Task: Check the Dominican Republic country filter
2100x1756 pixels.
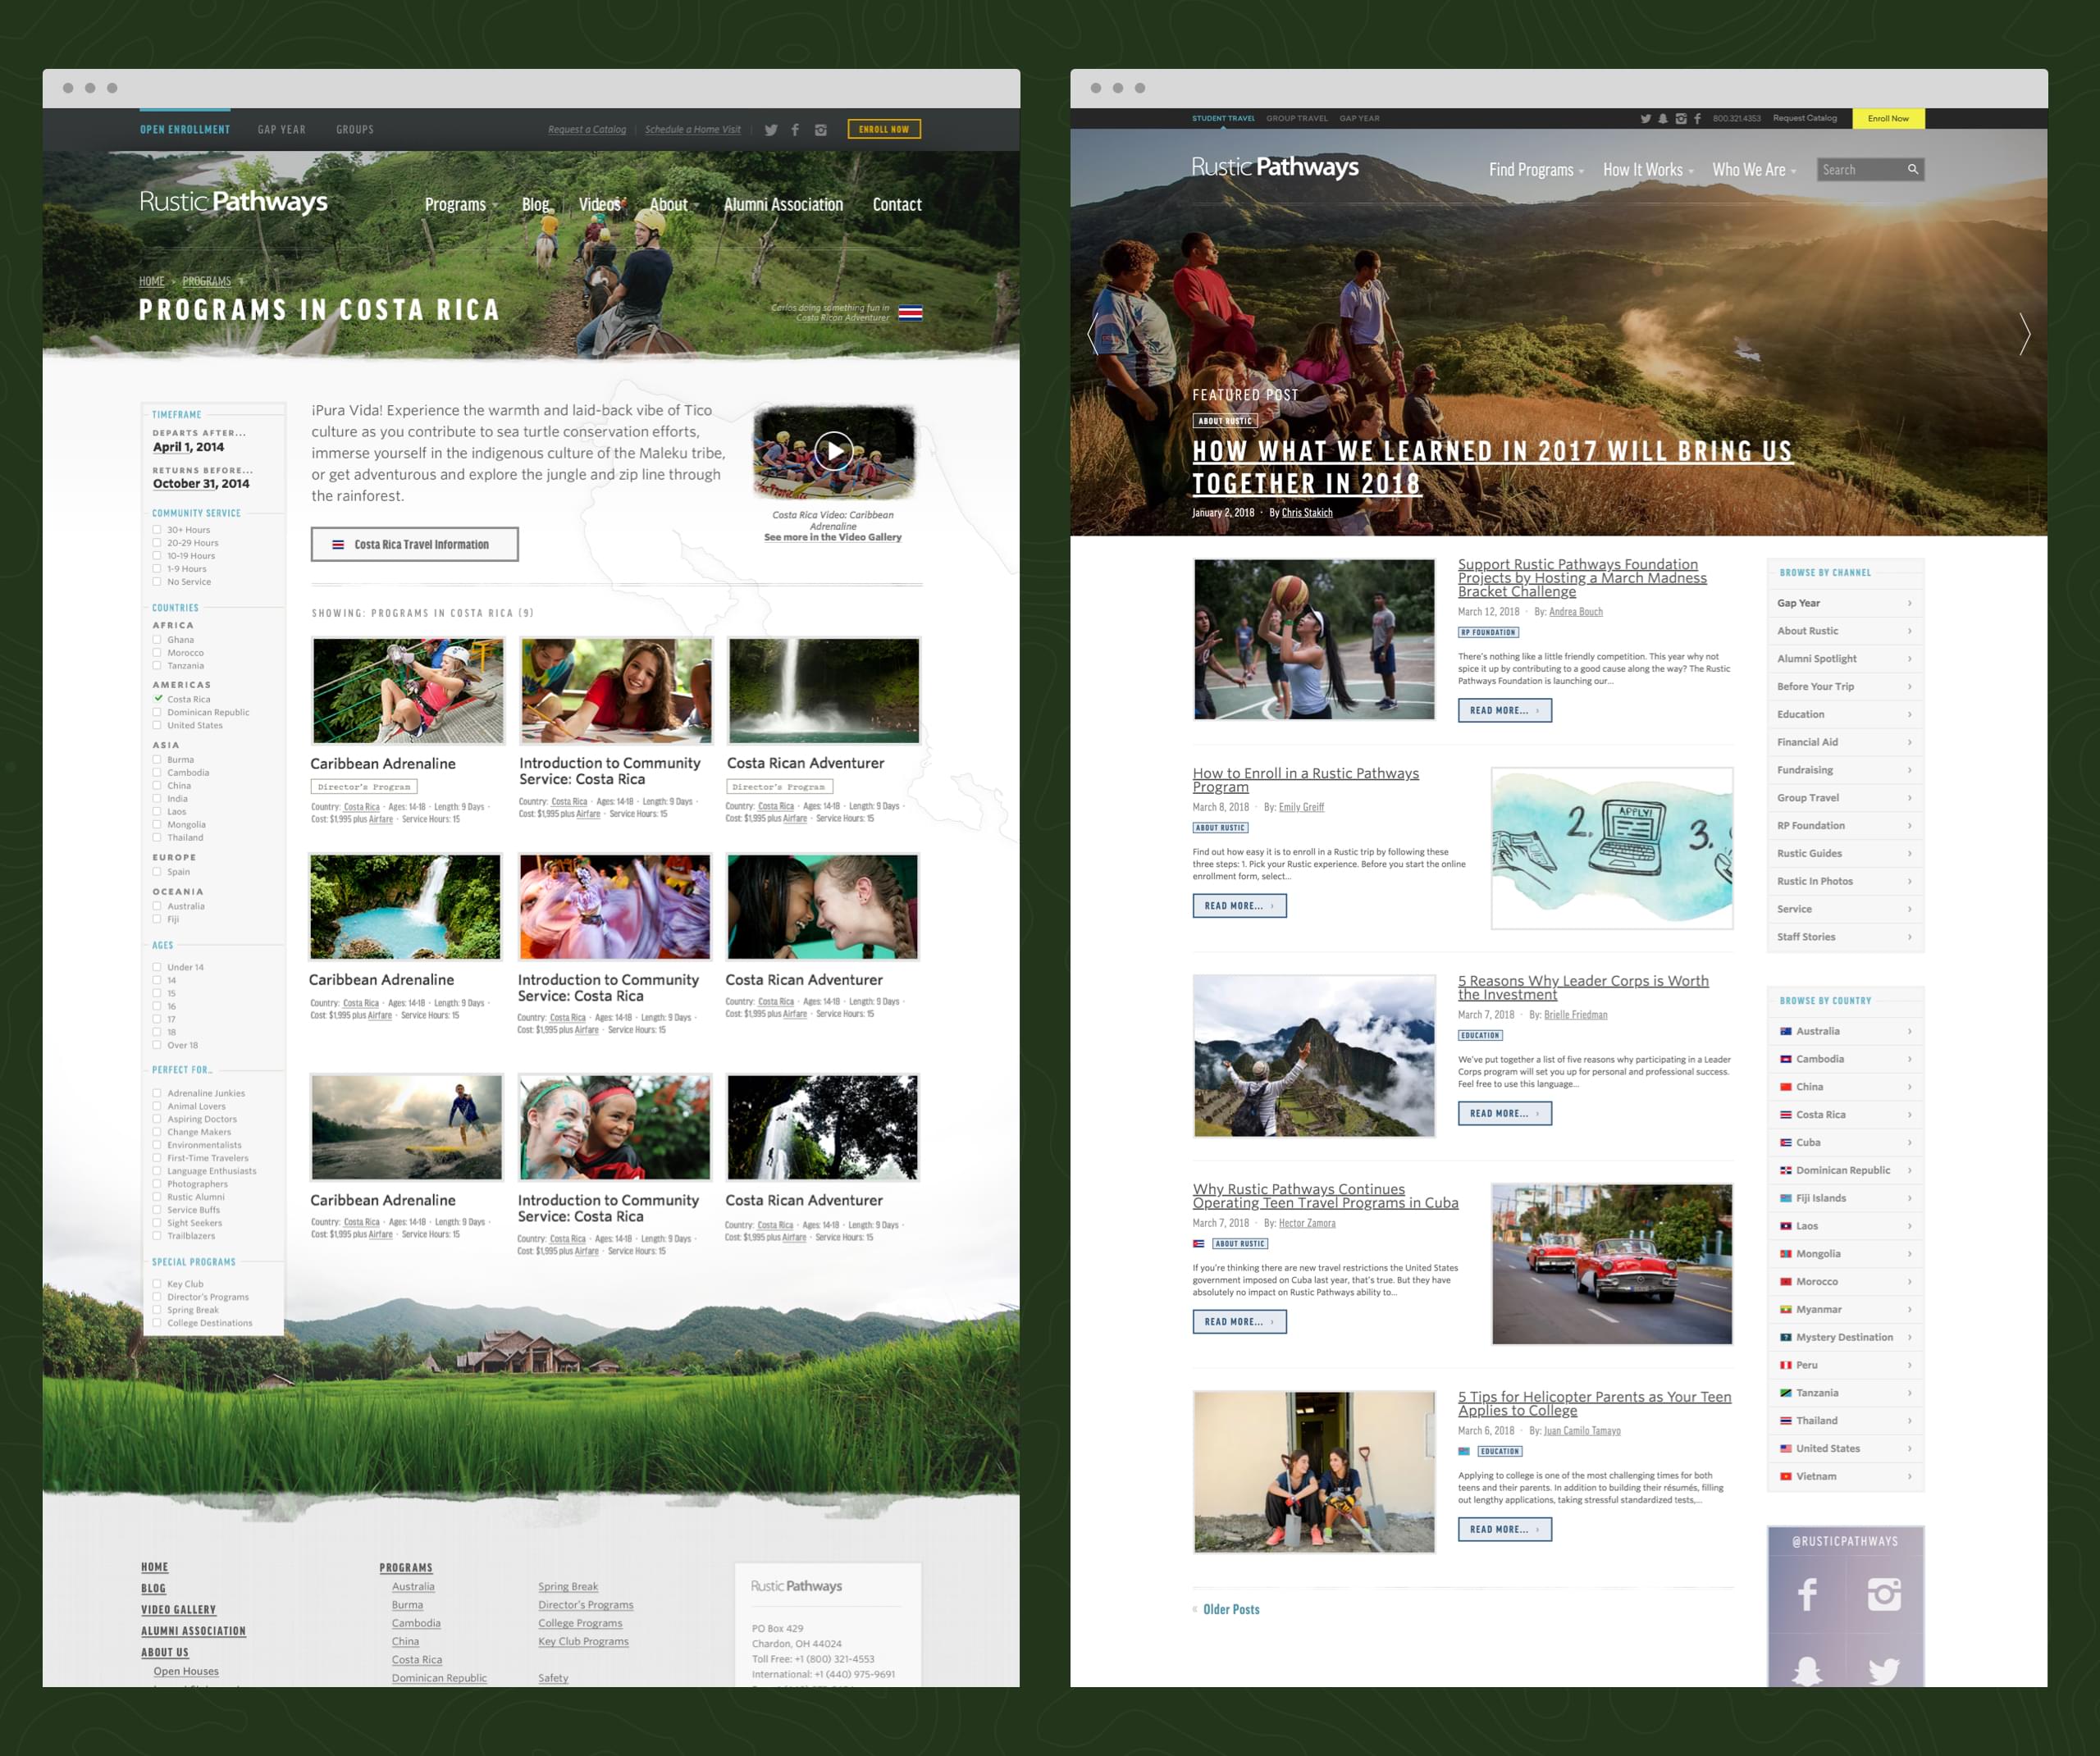Action: [x=157, y=712]
